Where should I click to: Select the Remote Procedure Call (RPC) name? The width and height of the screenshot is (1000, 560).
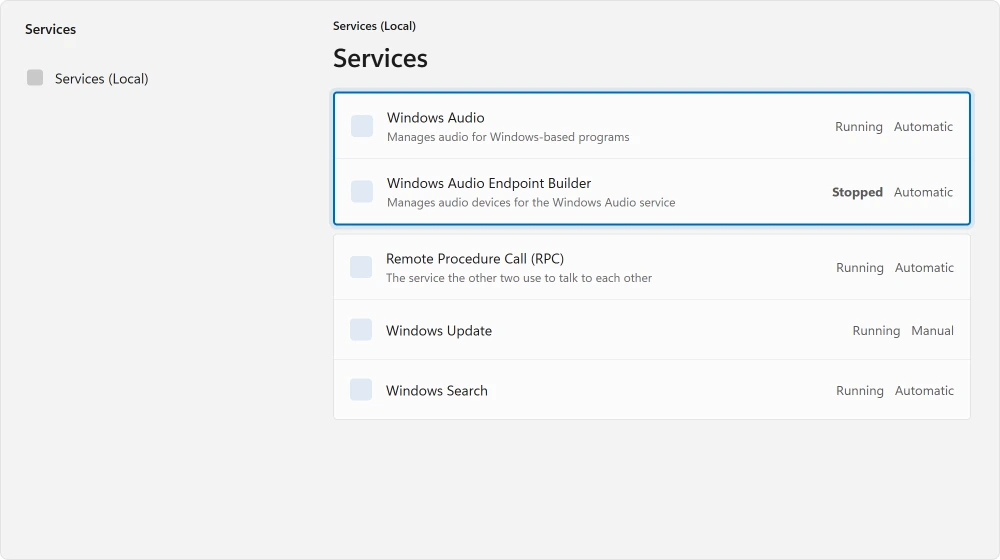click(x=475, y=258)
